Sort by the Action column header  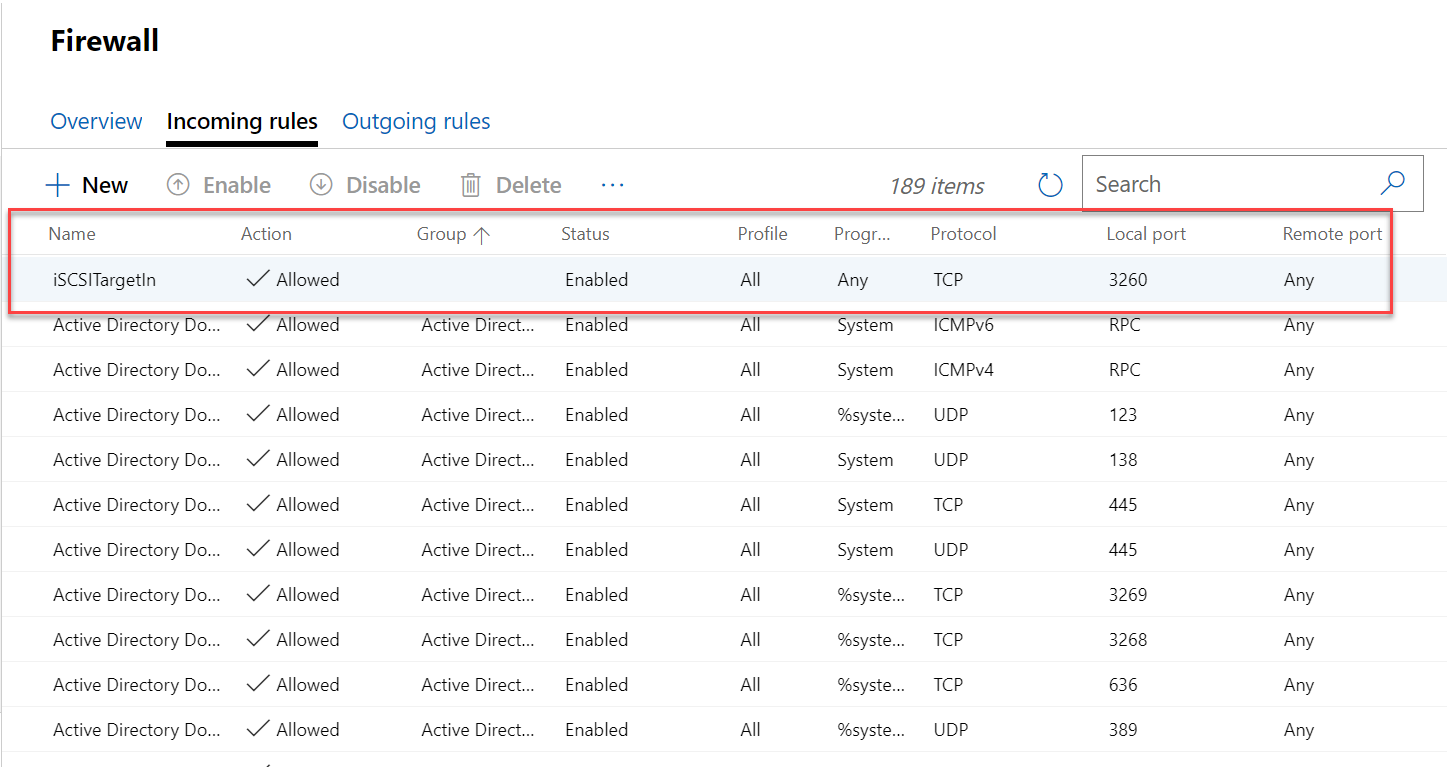click(x=266, y=234)
